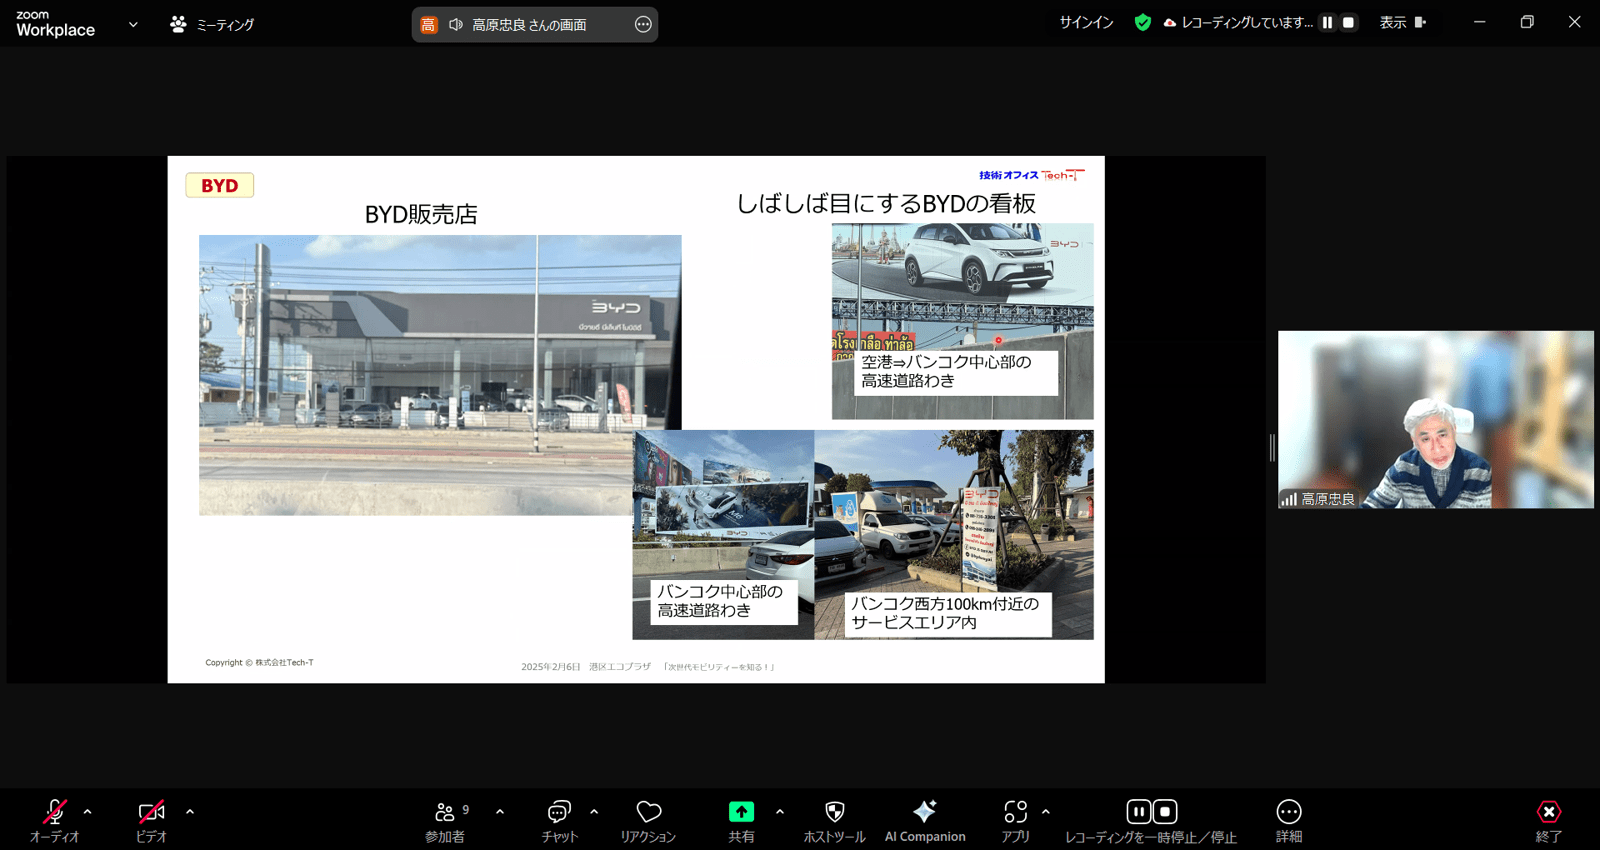Open screen share options ellipsis button
Image resolution: width=1600 pixels, height=850 pixels.
click(x=643, y=24)
